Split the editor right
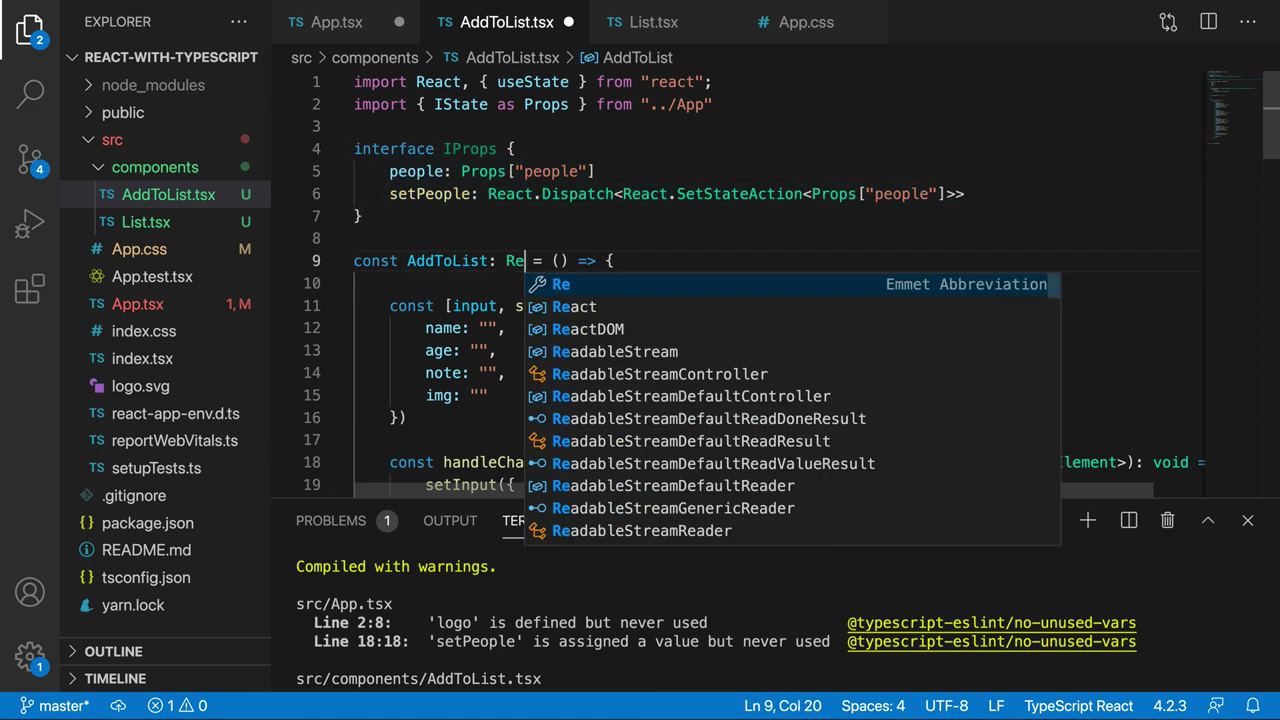Screen dimensions: 1280x720 tap(1208, 21)
